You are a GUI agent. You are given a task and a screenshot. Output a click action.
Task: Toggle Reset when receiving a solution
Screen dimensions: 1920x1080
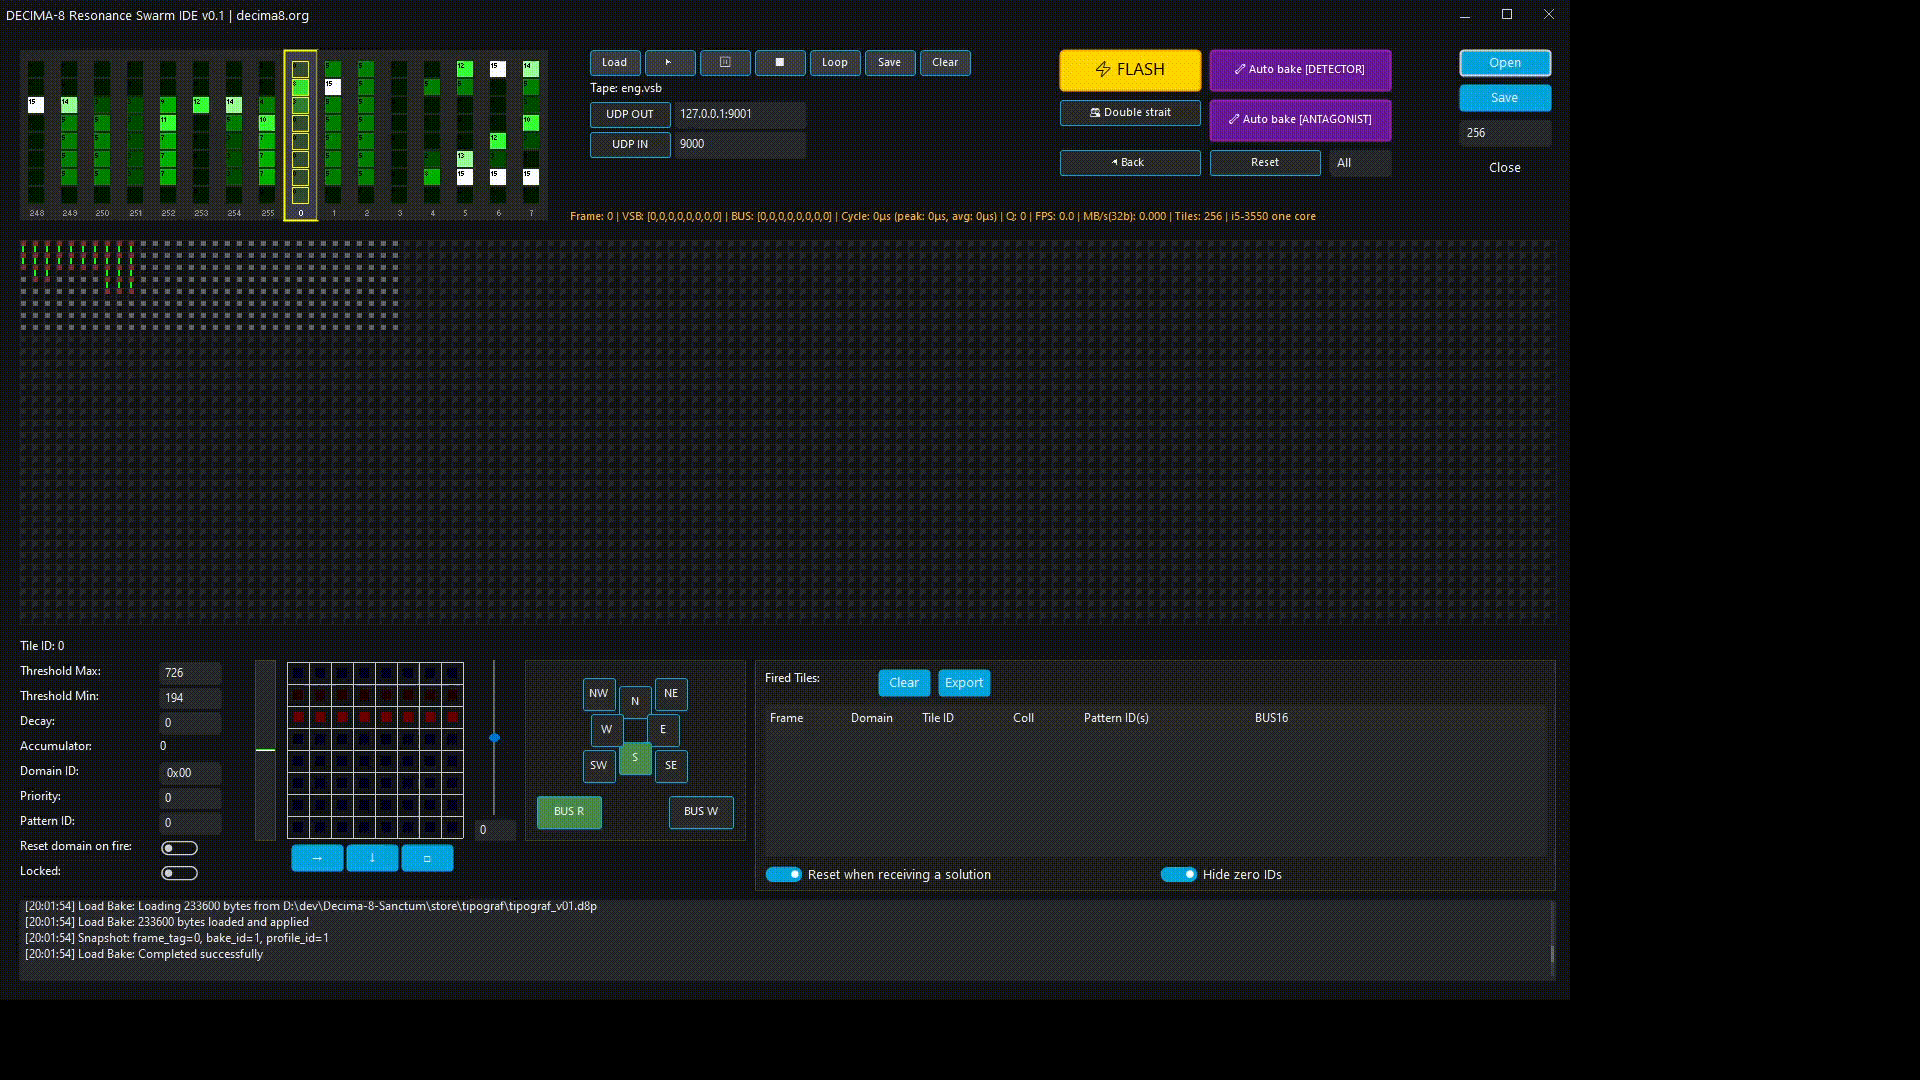click(x=783, y=874)
